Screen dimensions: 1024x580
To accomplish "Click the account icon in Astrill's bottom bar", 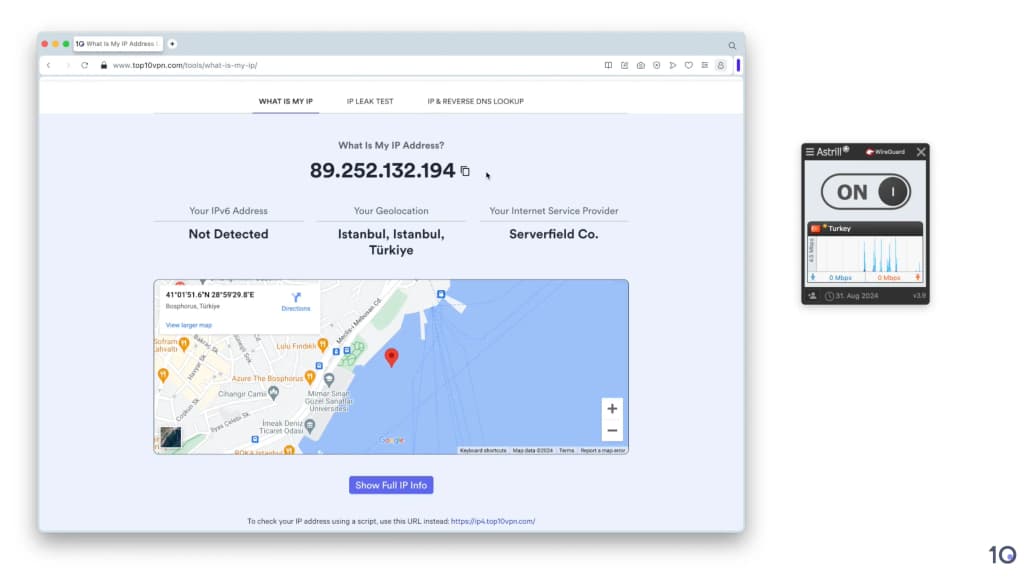I will (812, 295).
